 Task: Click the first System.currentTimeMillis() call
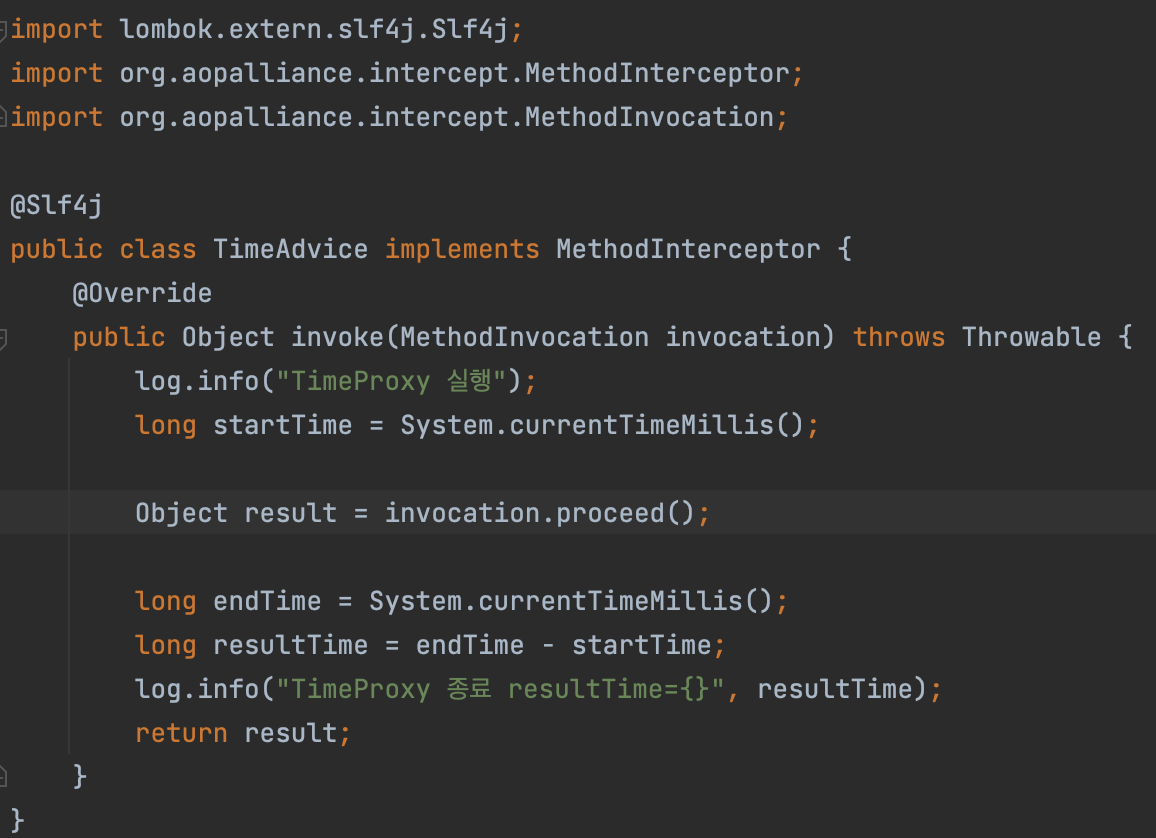point(602,425)
